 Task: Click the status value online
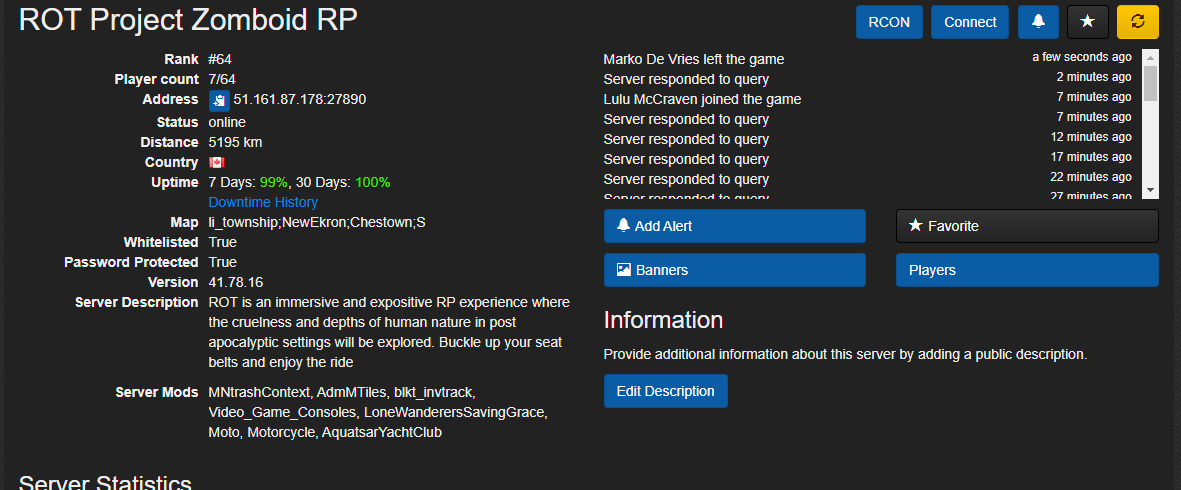coord(227,122)
